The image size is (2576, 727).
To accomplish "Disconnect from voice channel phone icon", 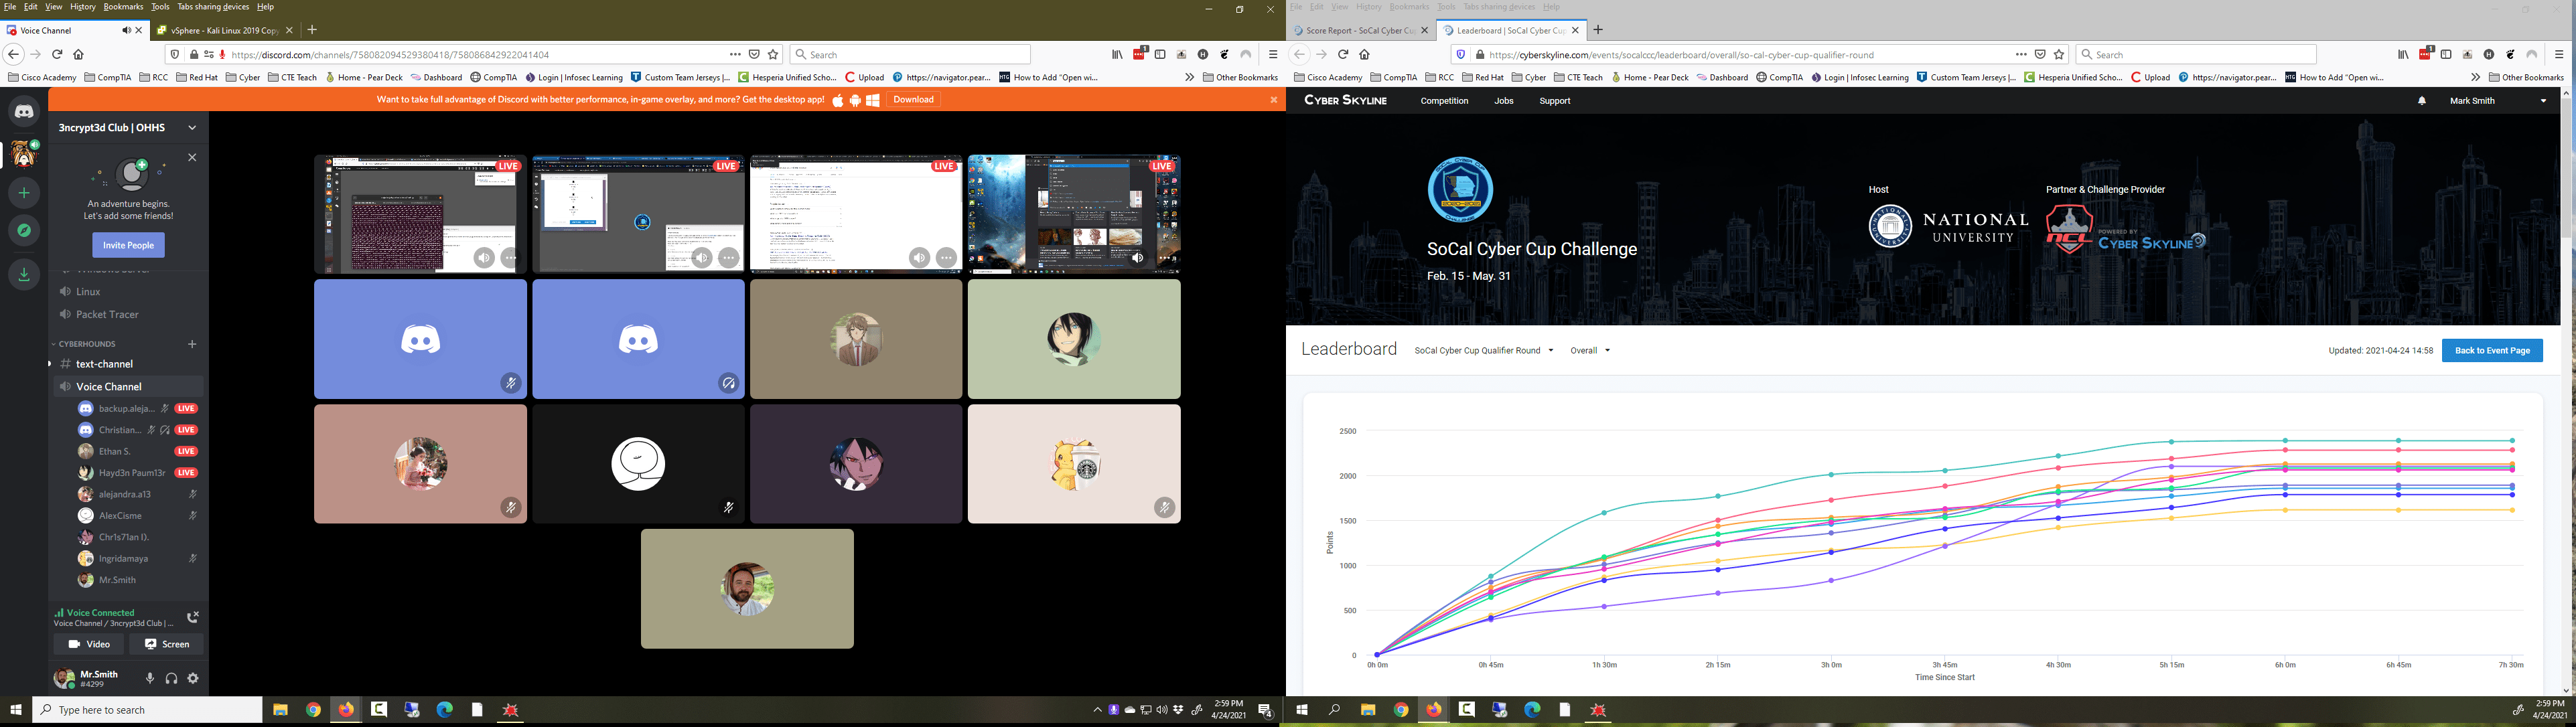I will coord(193,617).
